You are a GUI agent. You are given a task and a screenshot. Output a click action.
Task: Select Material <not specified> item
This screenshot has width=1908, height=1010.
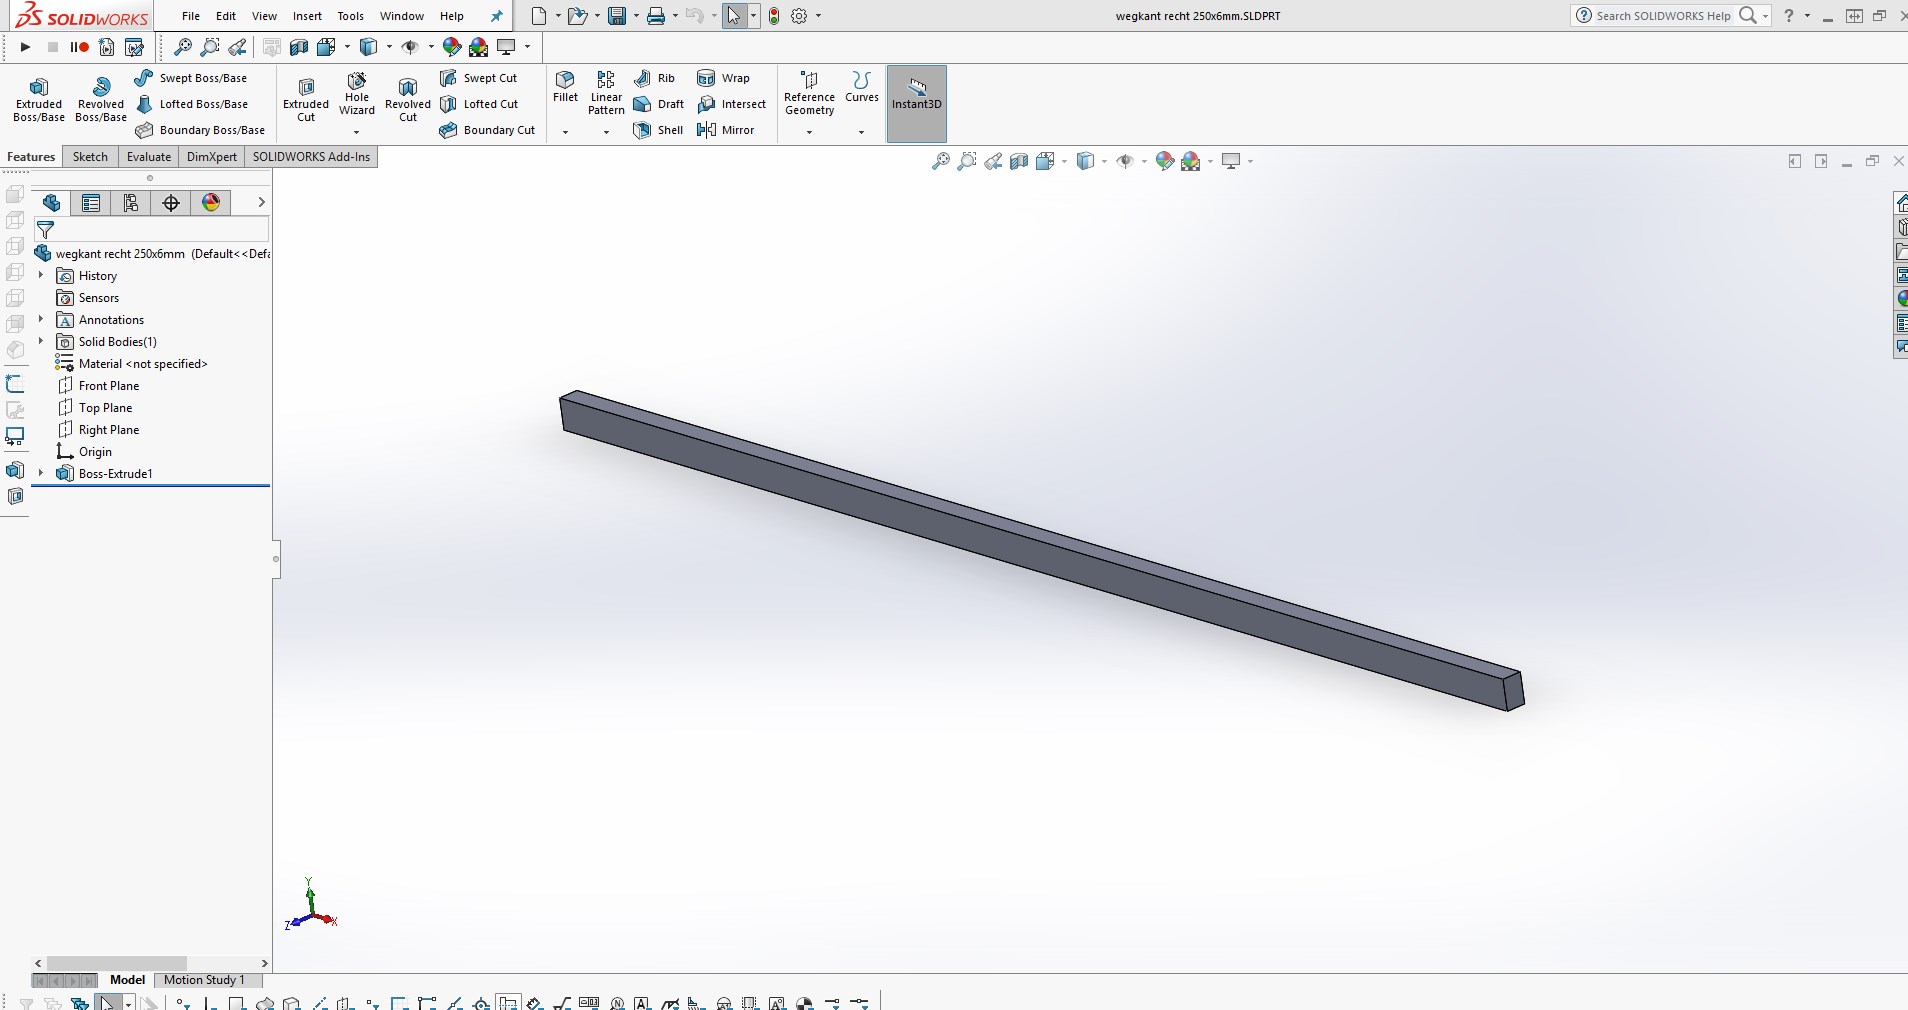[x=132, y=363]
